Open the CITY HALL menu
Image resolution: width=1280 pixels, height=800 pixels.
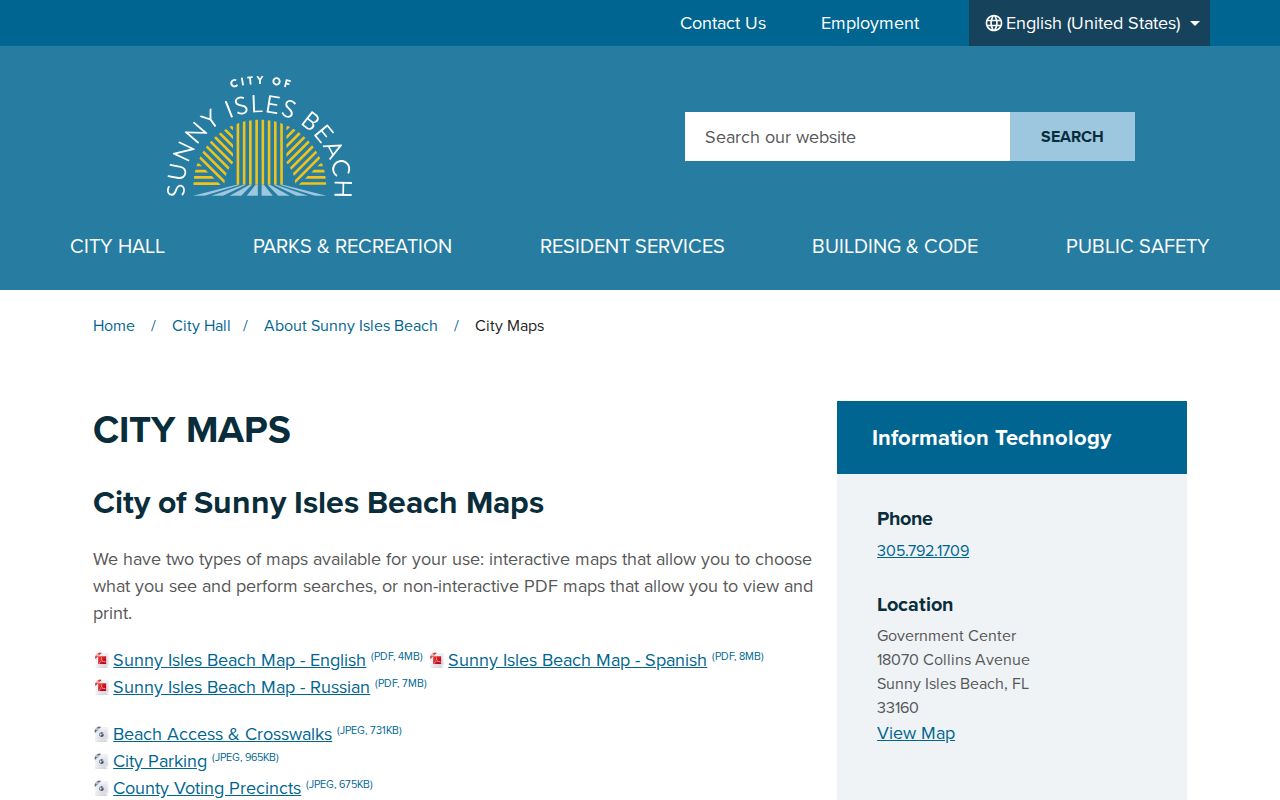(117, 246)
